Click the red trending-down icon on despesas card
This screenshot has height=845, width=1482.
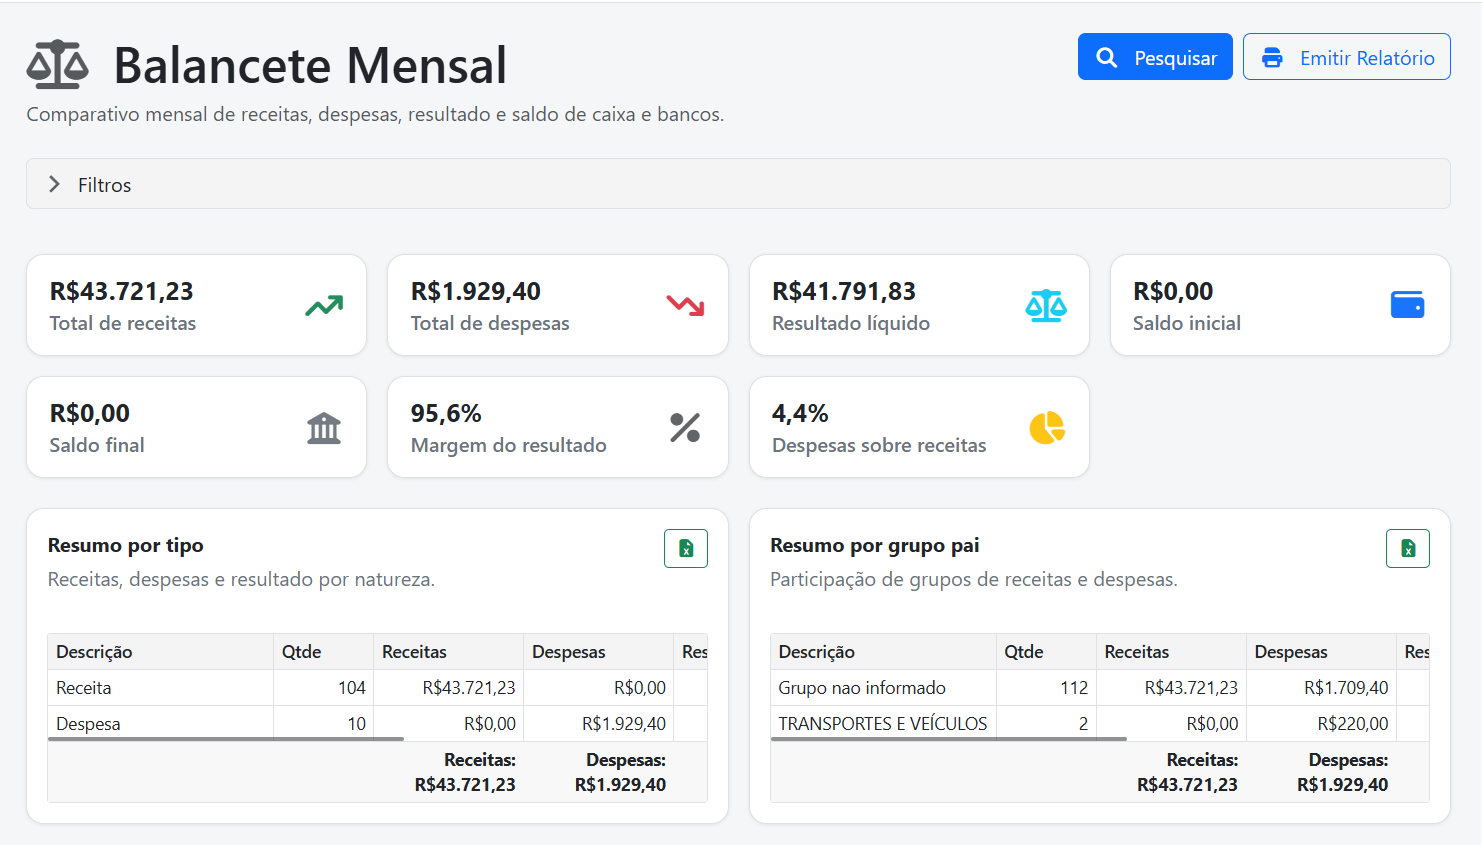[686, 305]
